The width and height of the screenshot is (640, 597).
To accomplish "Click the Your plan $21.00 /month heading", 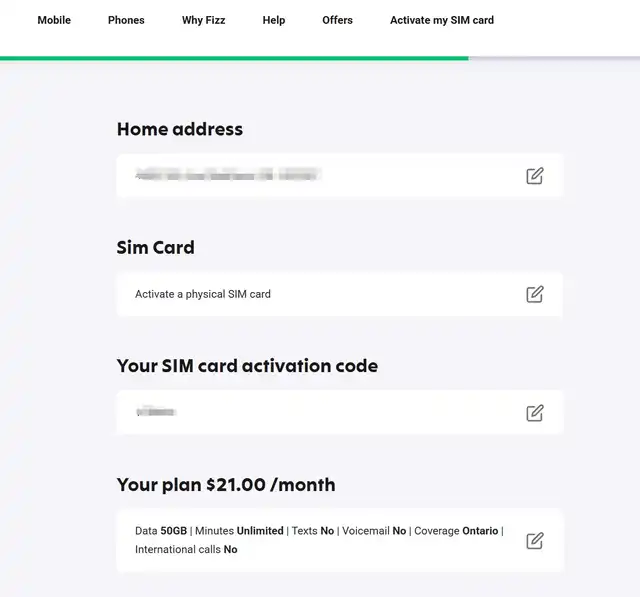I will [226, 485].
